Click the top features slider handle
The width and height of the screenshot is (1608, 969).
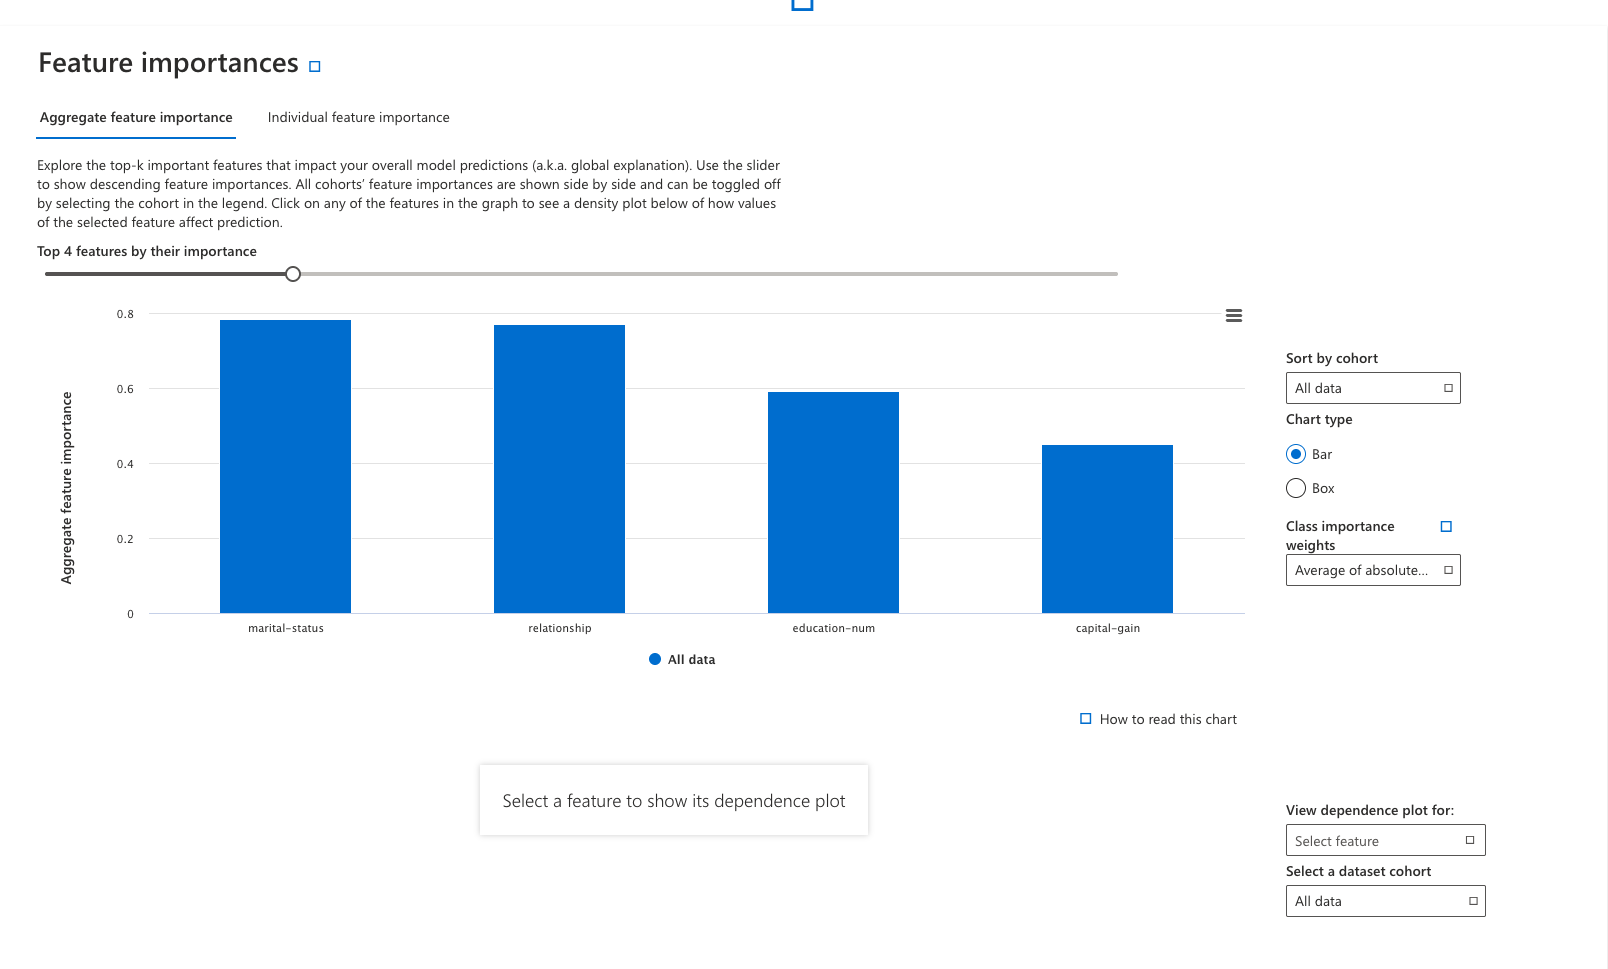coord(293,274)
